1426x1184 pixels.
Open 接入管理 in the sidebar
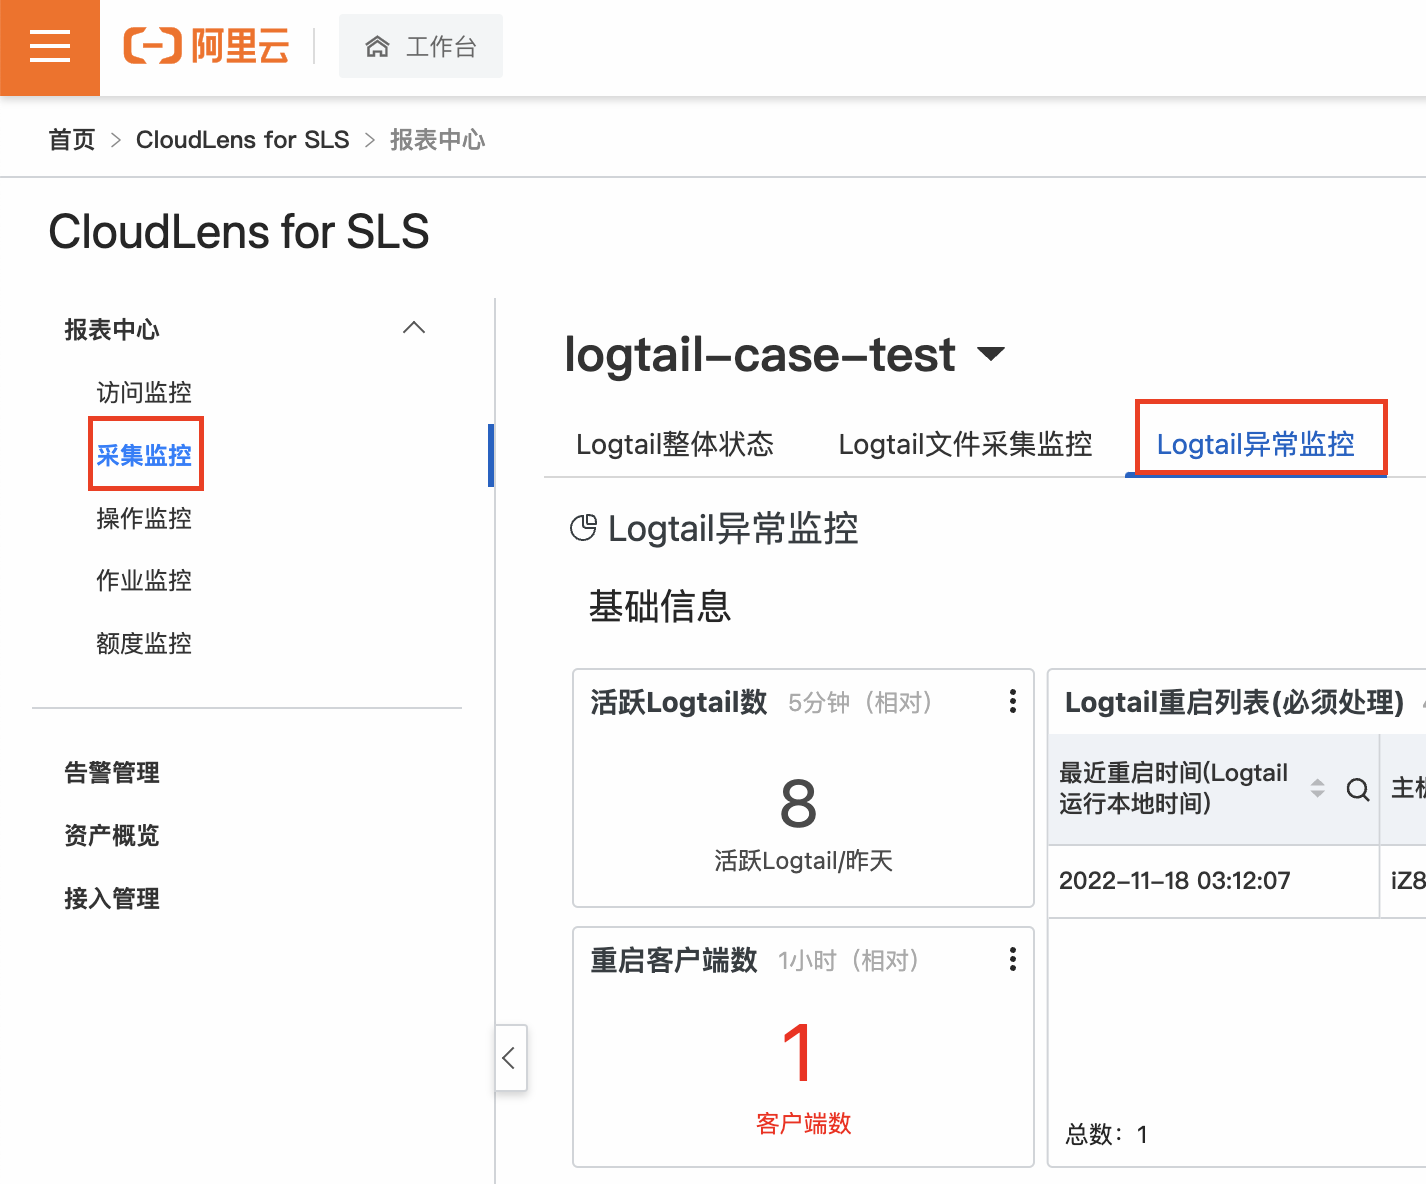[x=112, y=898]
